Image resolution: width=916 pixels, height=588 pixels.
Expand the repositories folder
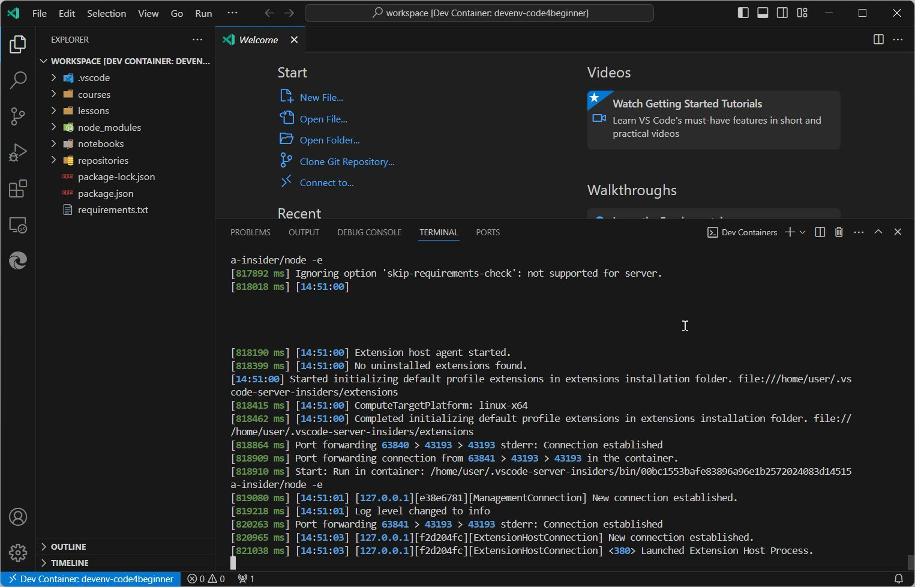click(x=125, y=160)
